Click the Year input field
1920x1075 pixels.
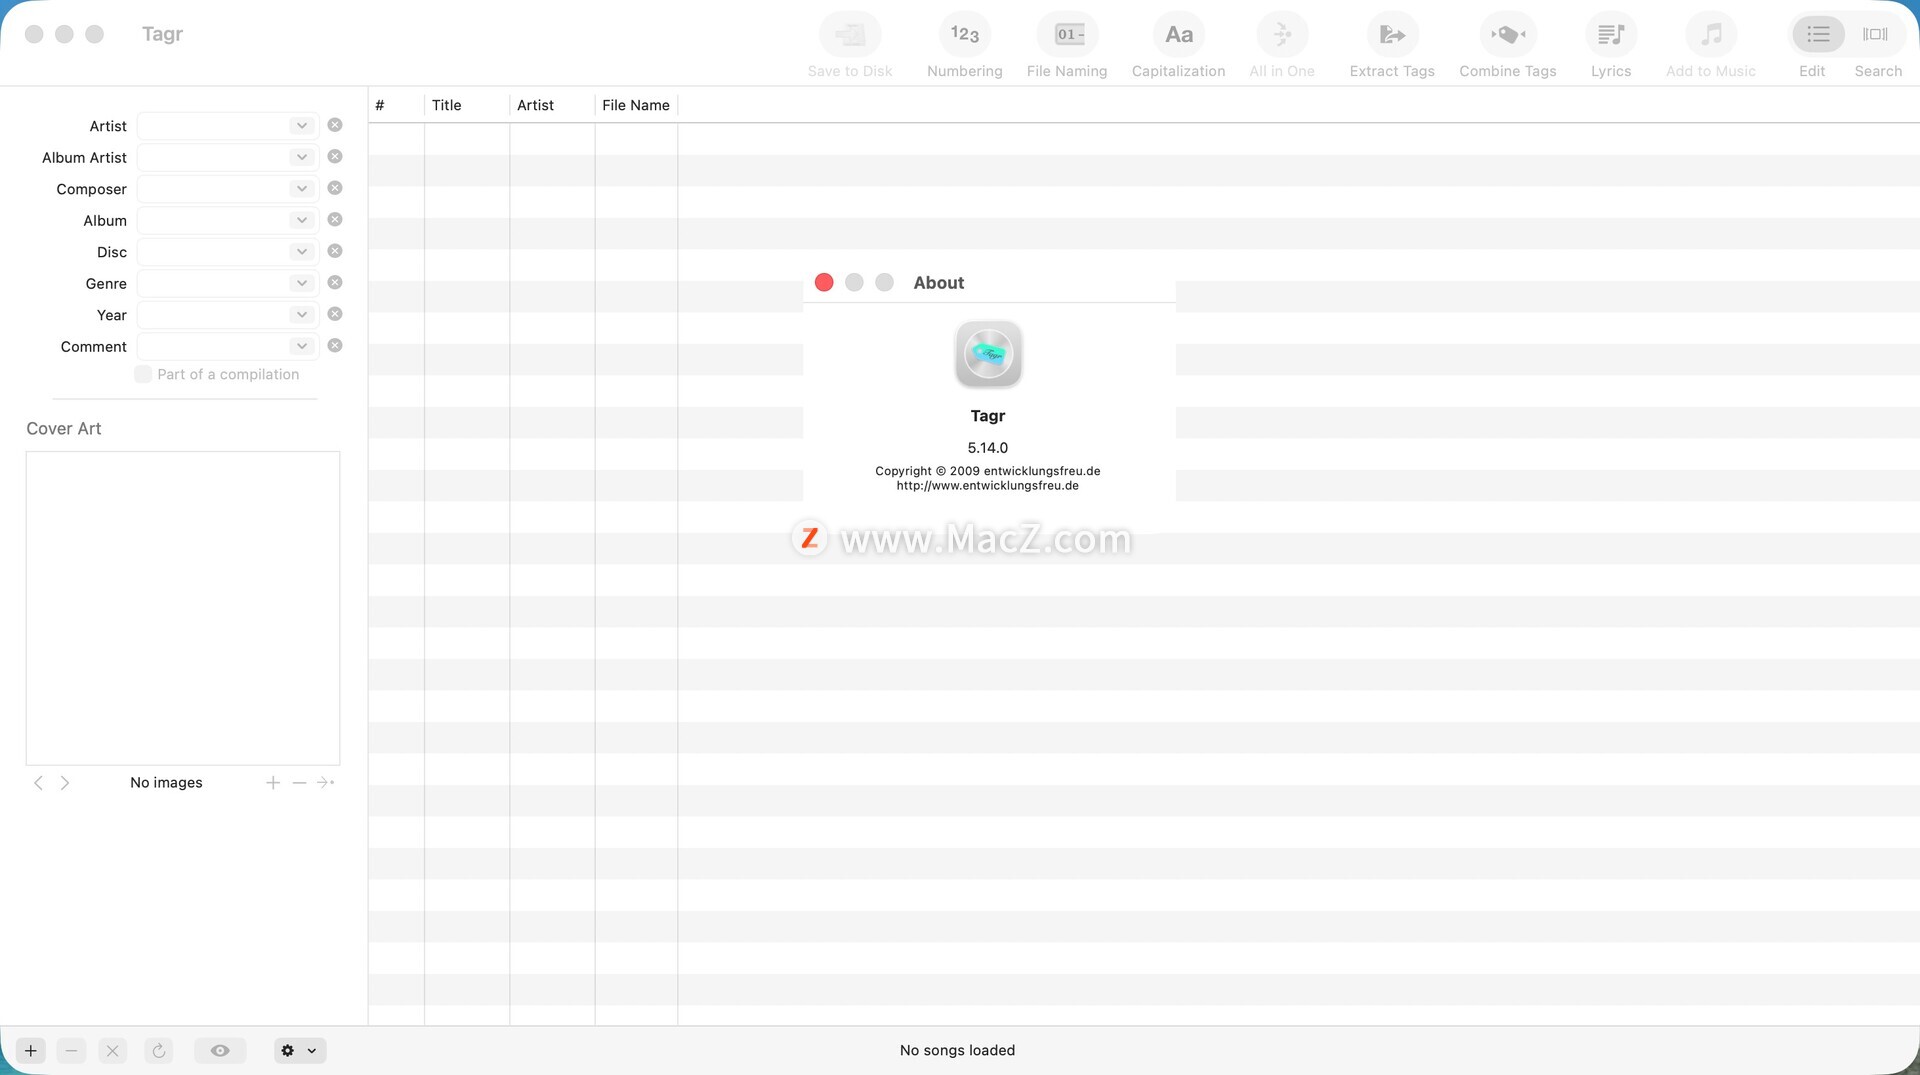pos(213,315)
